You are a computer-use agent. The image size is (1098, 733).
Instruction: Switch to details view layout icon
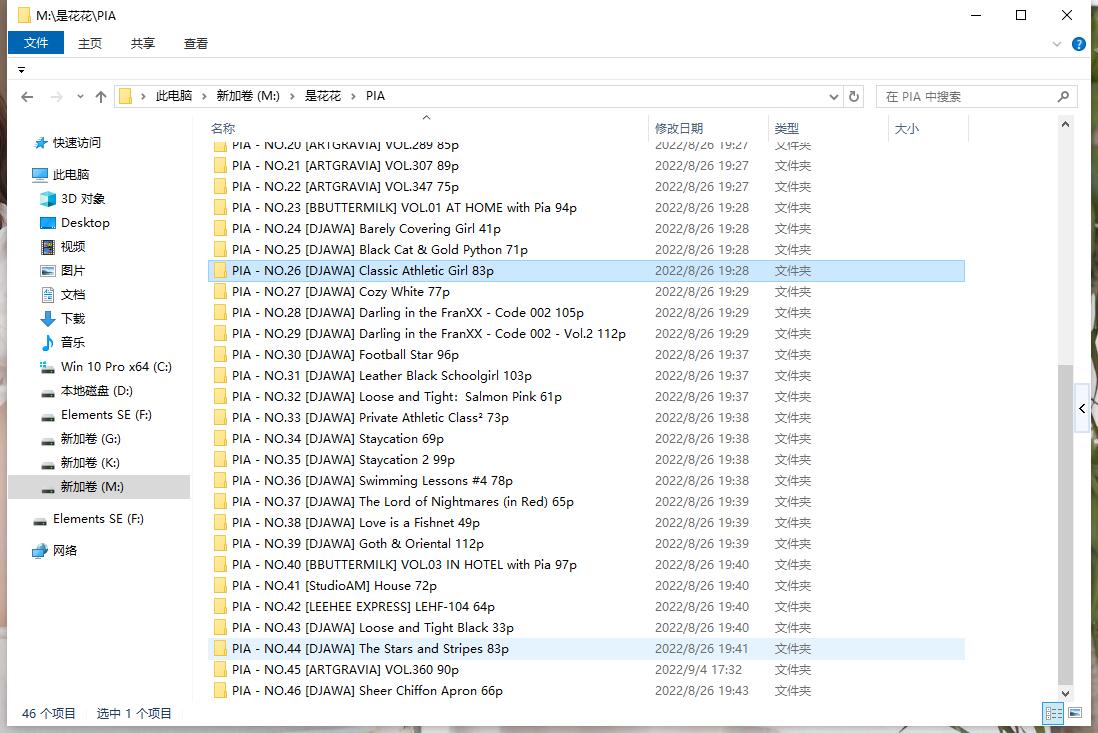click(x=1053, y=713)
